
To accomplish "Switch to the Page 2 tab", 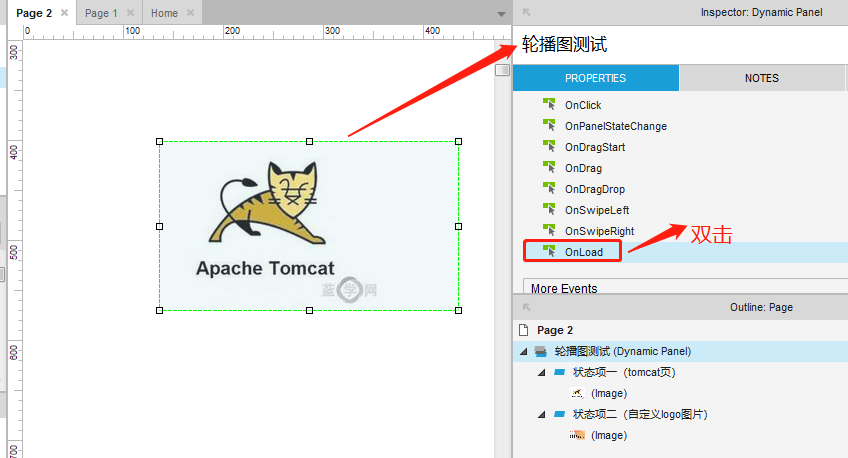I will [x=34, y=13].
